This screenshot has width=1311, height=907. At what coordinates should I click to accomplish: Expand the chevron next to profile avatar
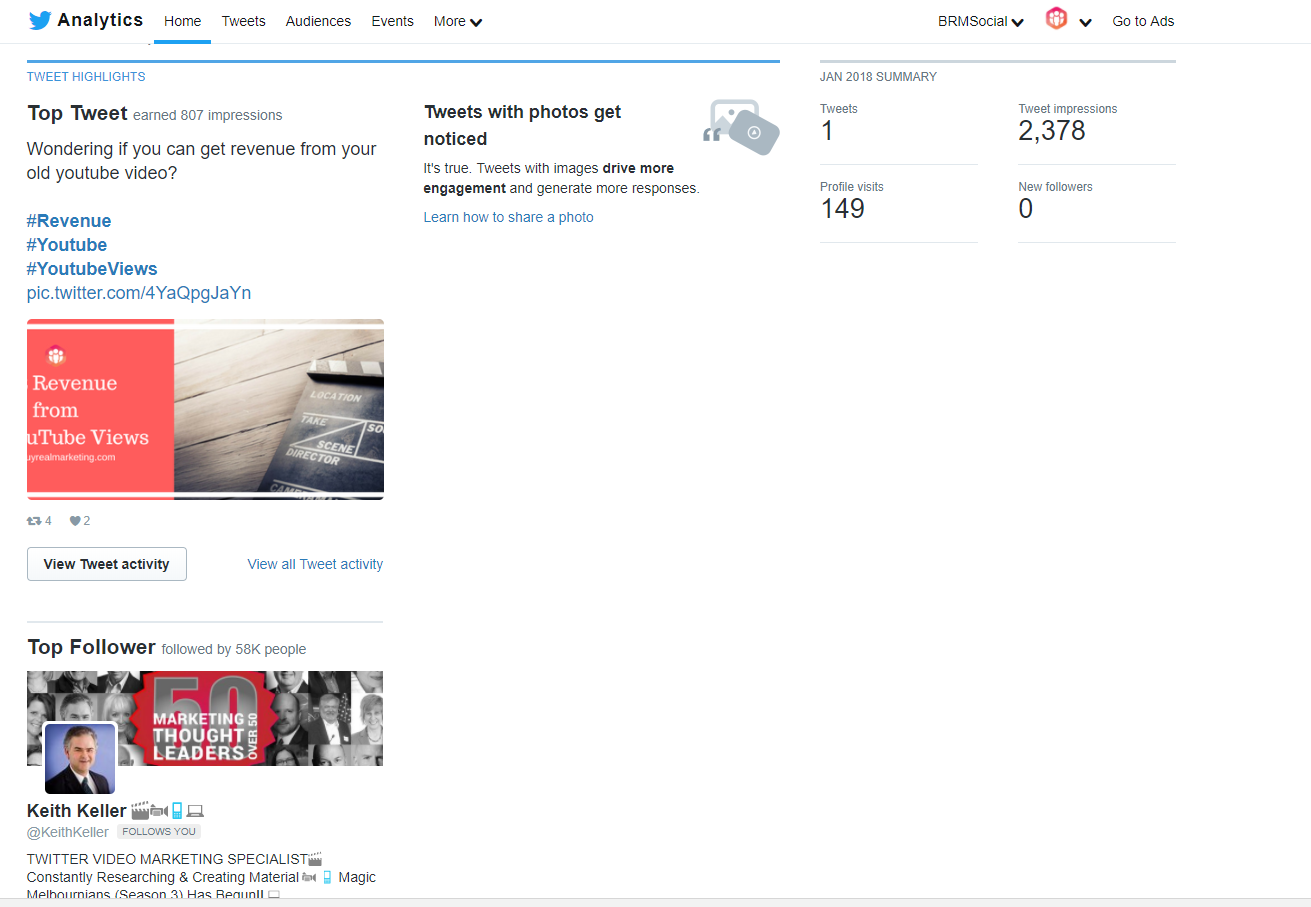pos(1085,22)
